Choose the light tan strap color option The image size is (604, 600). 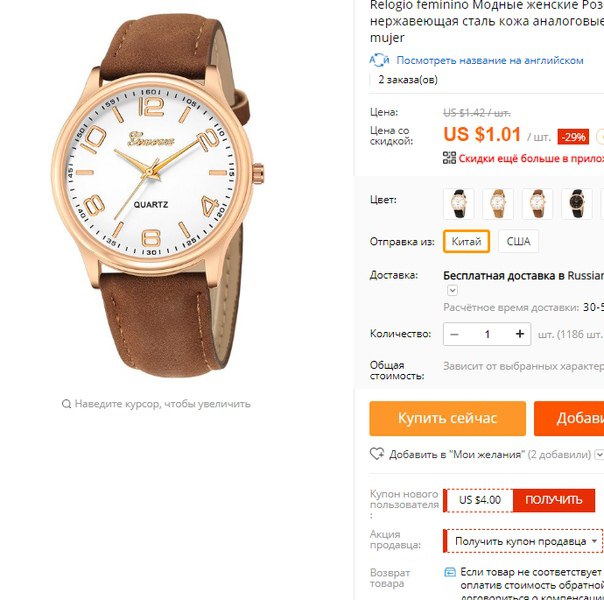coord(498,204)
